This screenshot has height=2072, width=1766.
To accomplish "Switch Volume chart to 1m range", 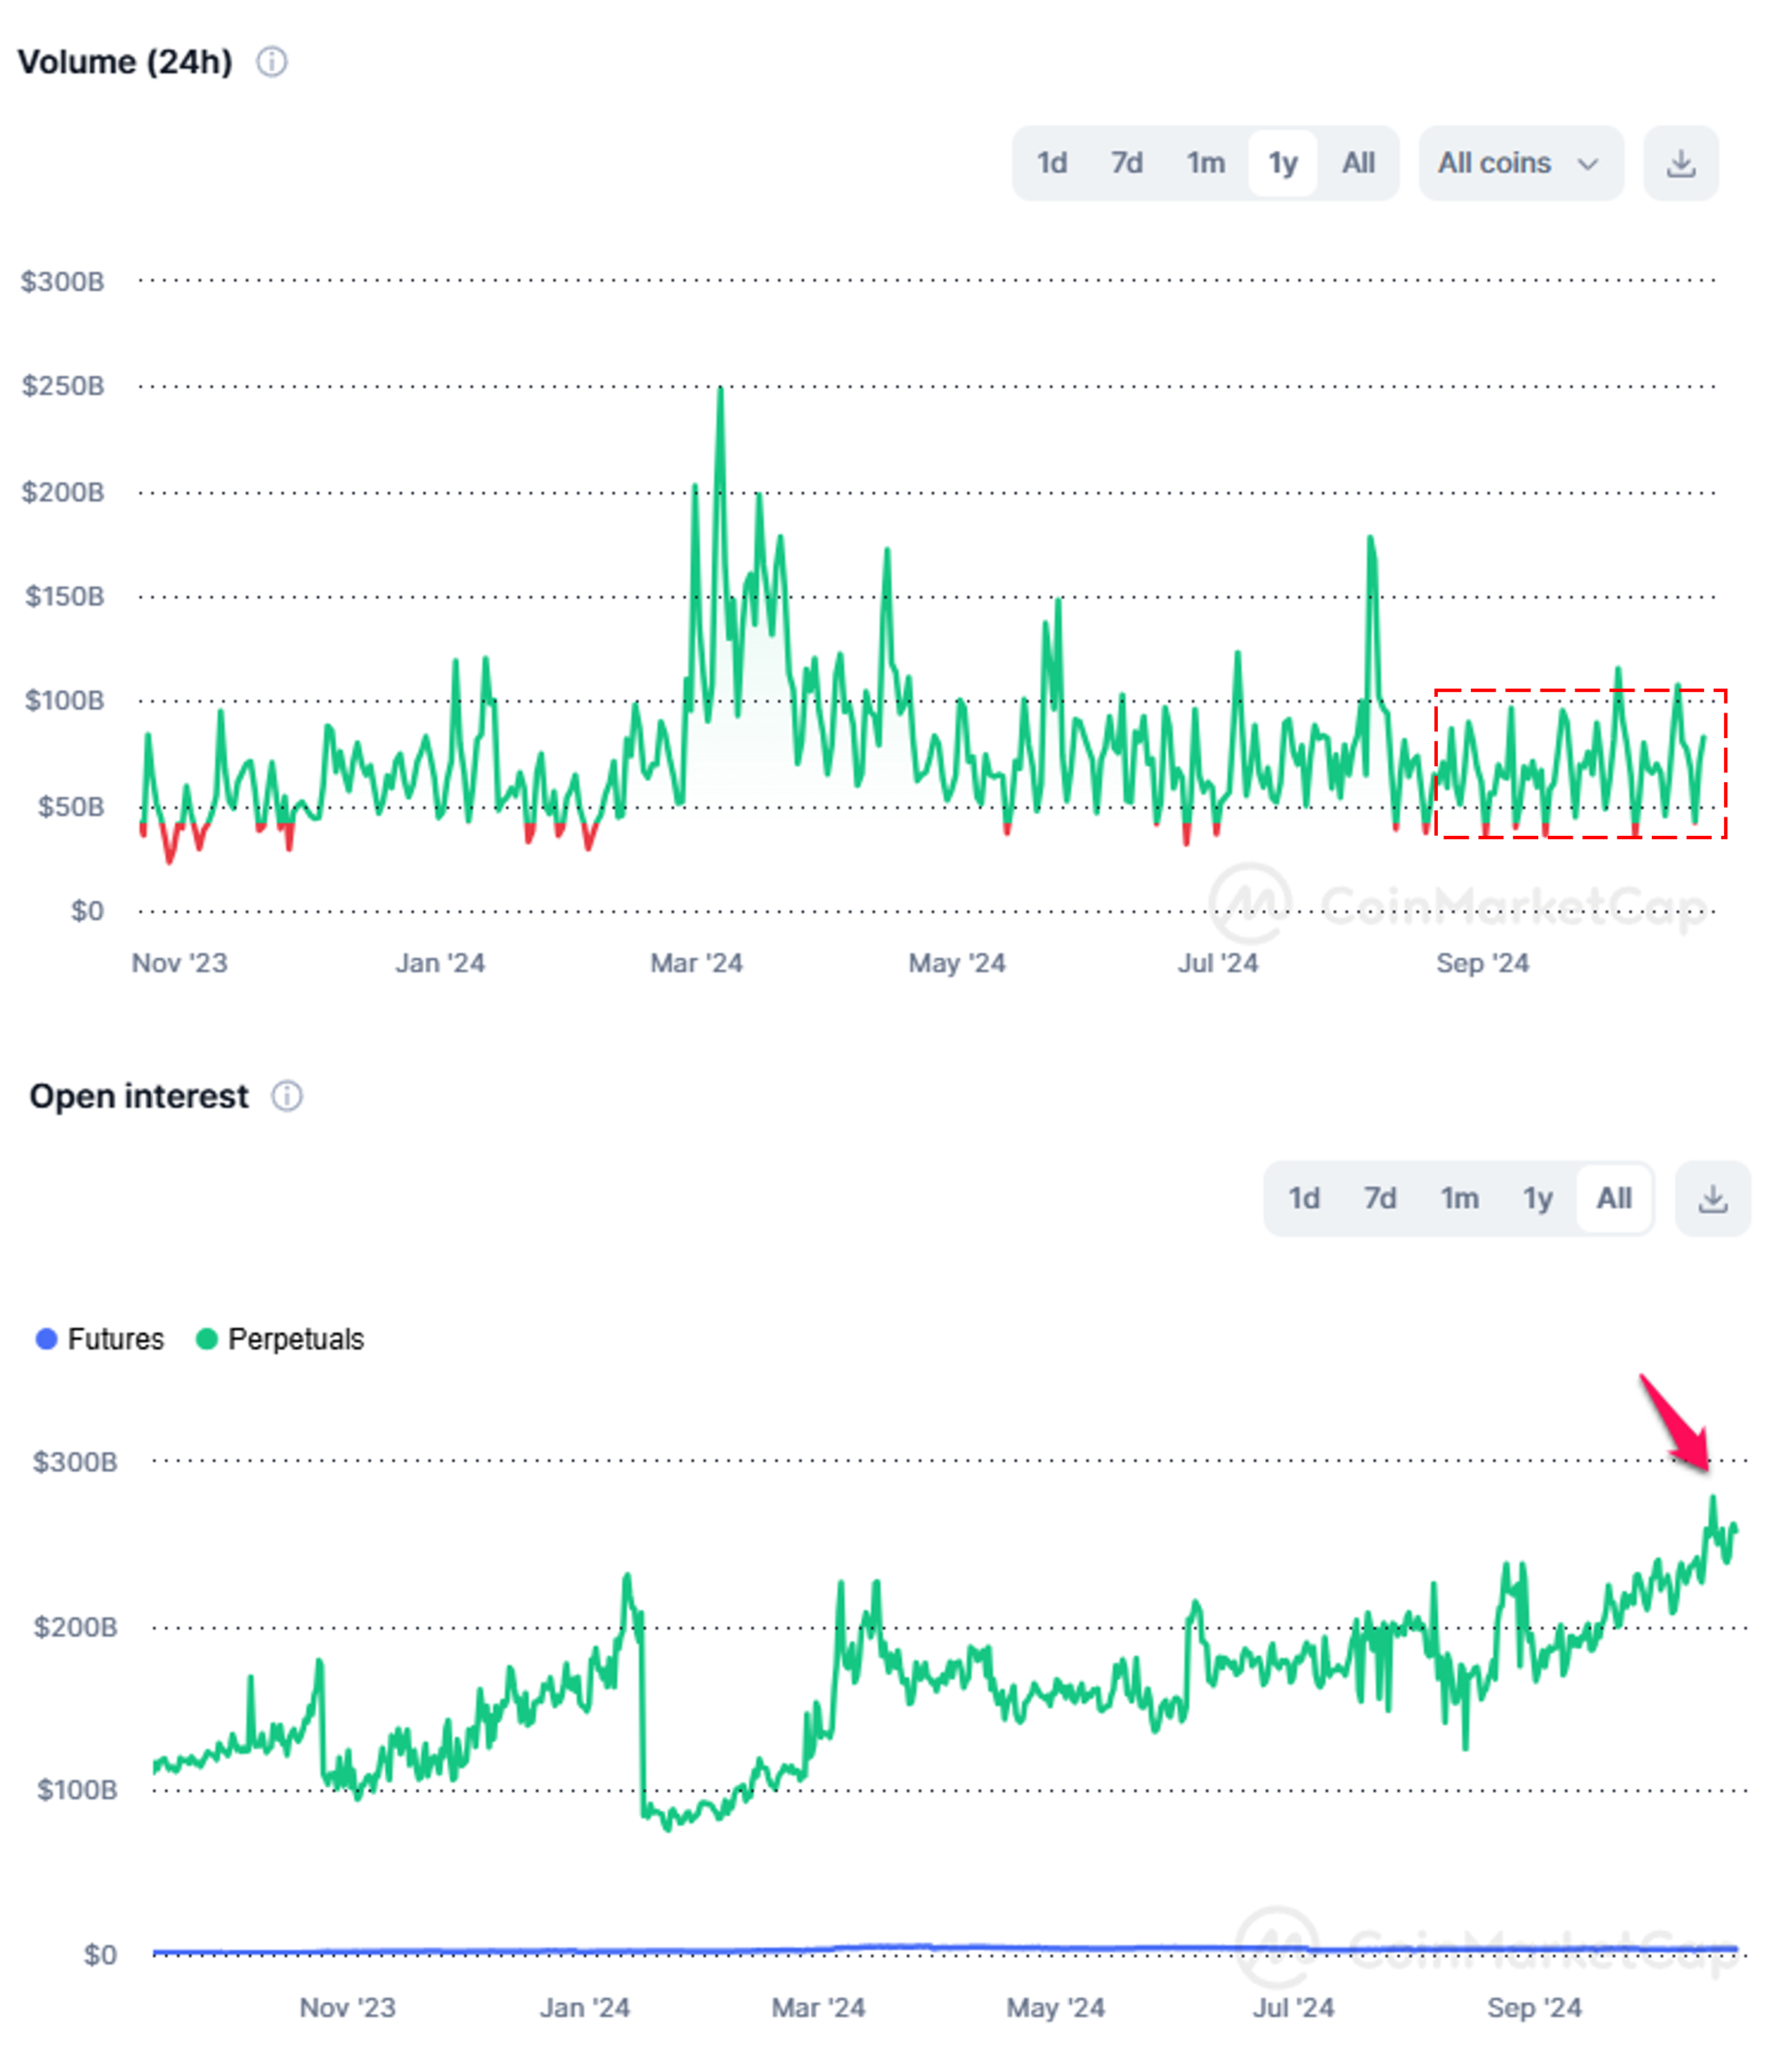I will click(1205, 163).
